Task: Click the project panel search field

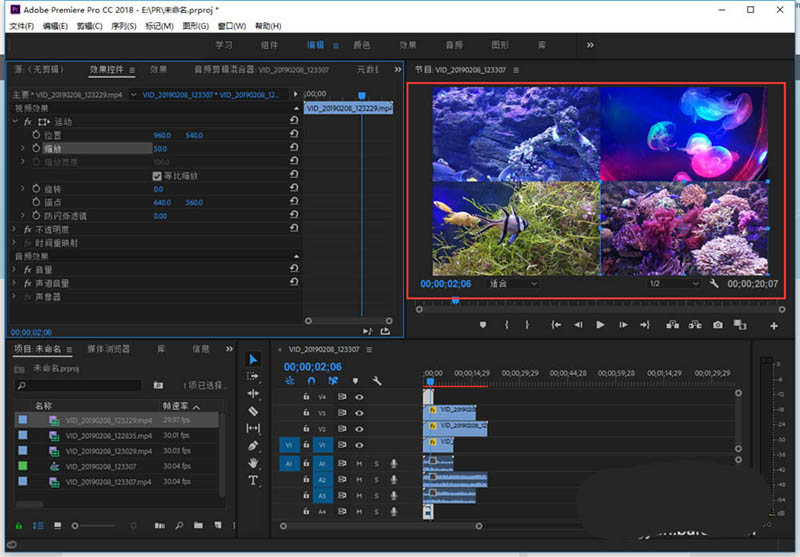Action: pos(78,385)
